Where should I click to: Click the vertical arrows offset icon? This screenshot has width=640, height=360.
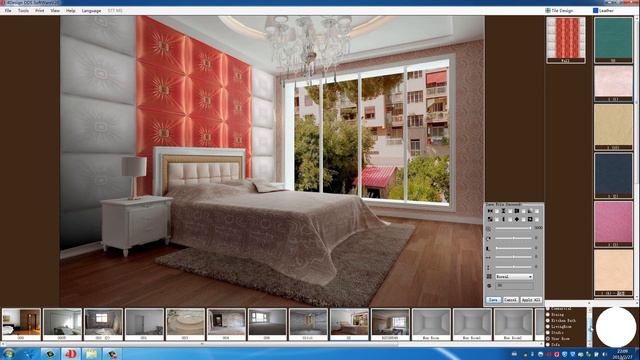tap(489, 267)
